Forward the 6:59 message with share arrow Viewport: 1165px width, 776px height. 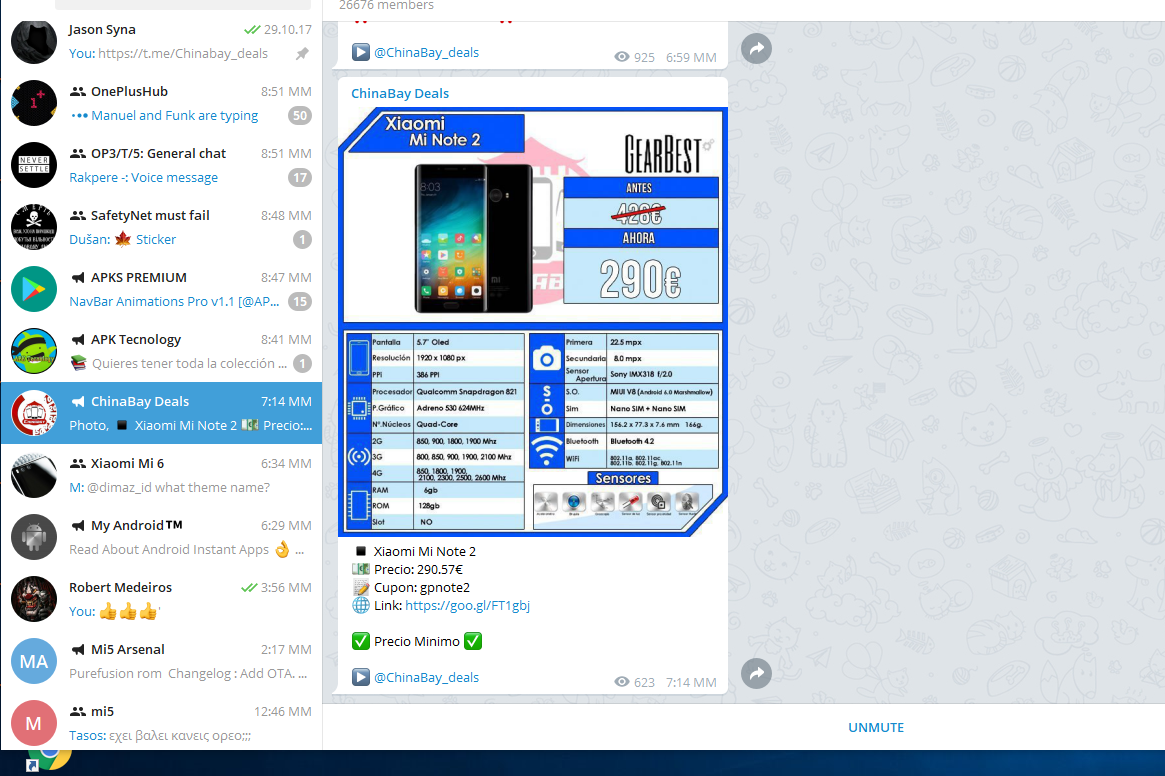(756, 49)
